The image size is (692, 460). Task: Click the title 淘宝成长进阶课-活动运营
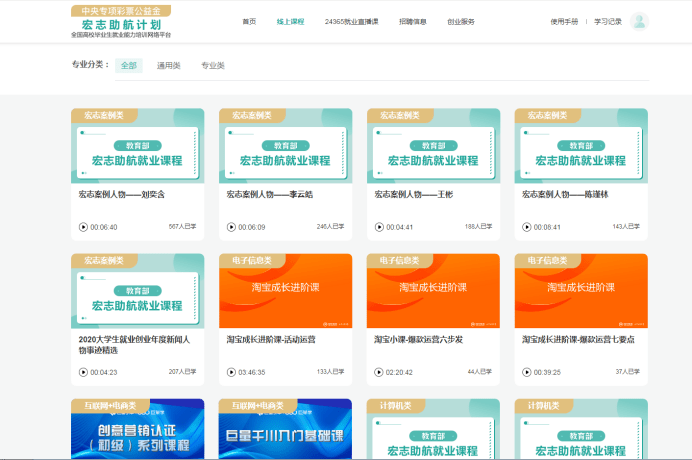click(271, 339)
